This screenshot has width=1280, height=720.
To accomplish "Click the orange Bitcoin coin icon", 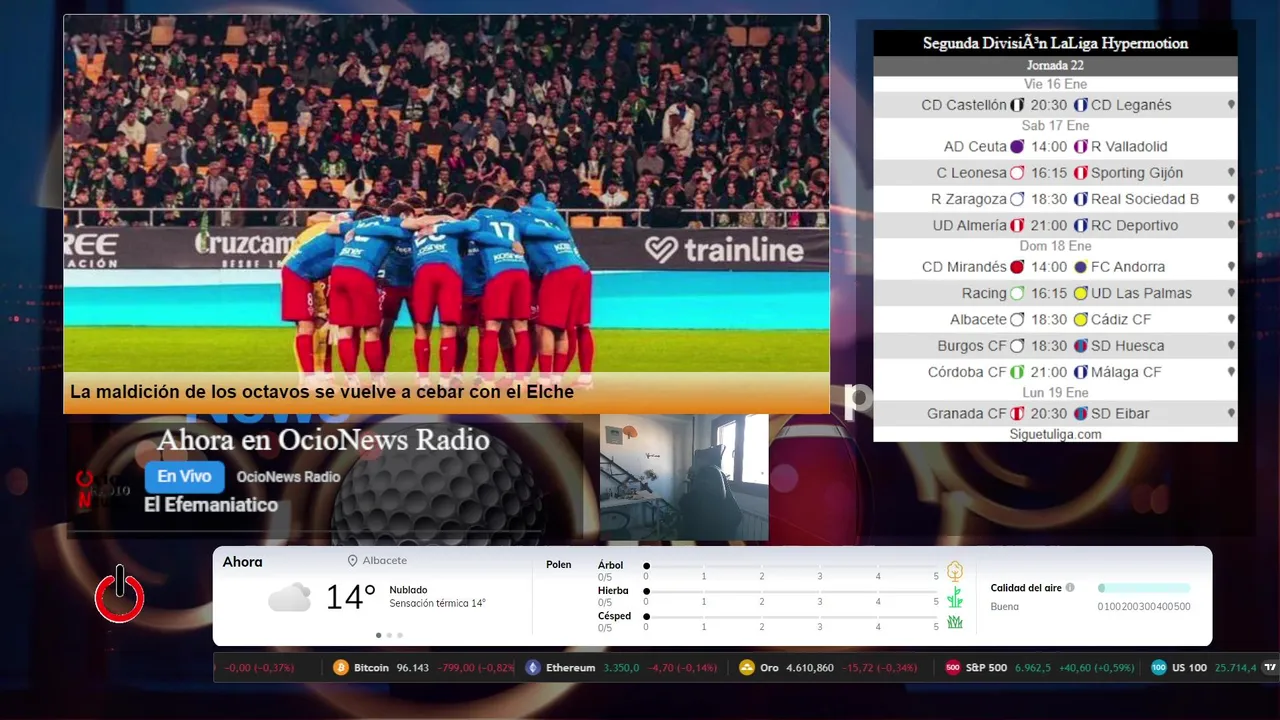I will (340, 668).
